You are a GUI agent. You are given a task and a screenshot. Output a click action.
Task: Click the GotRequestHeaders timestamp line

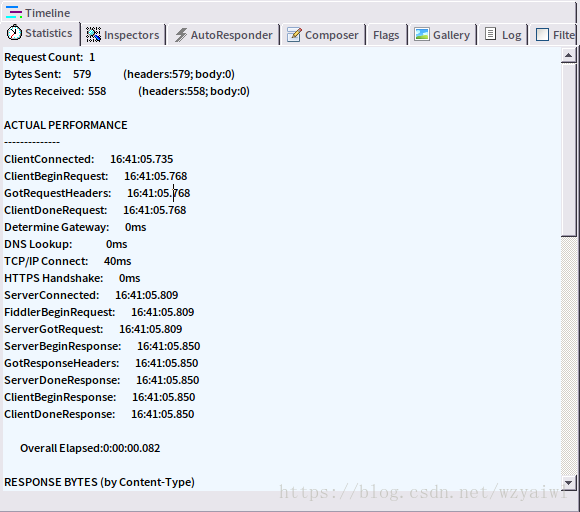[97, 193]
